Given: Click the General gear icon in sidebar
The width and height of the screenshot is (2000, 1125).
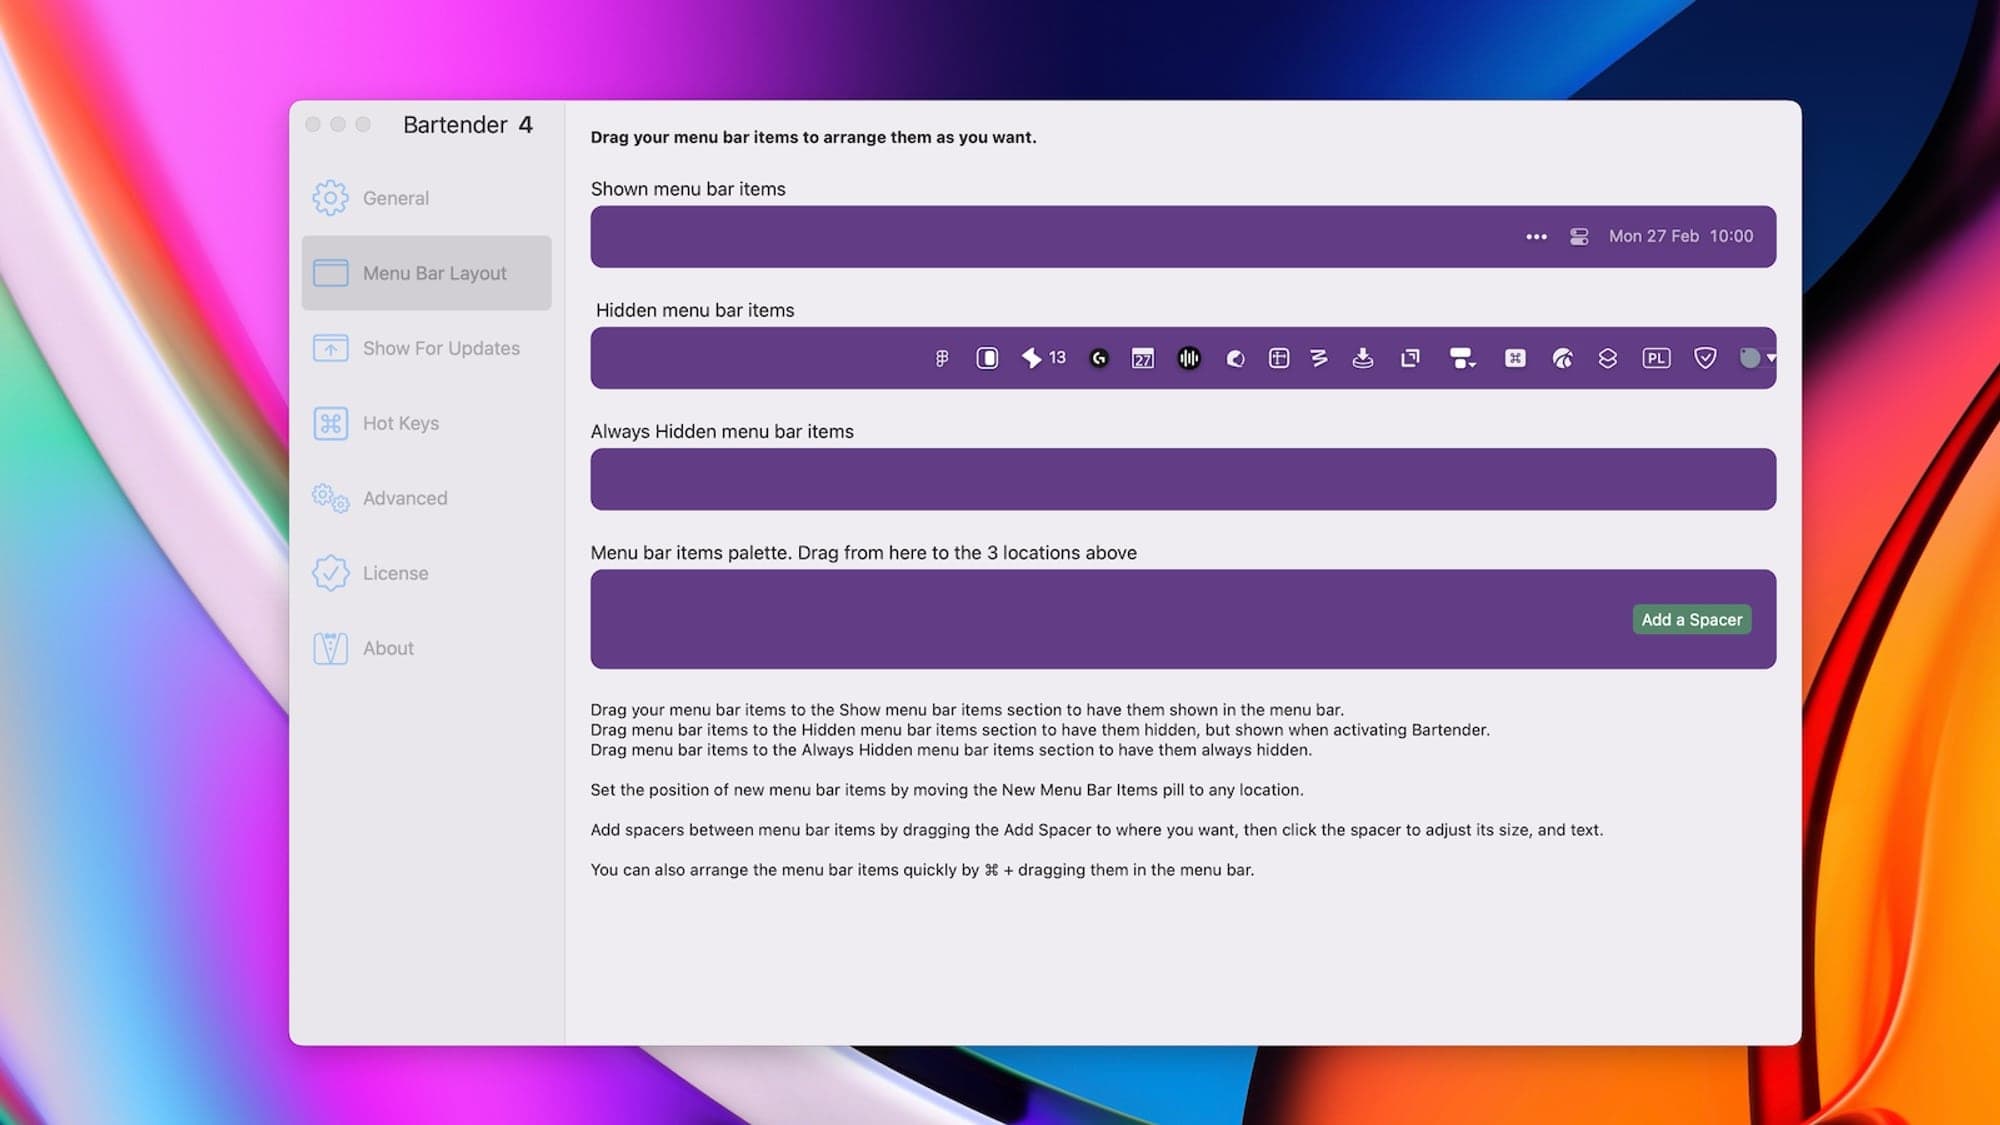Looking at the screenshot, I should pos(330,198).
